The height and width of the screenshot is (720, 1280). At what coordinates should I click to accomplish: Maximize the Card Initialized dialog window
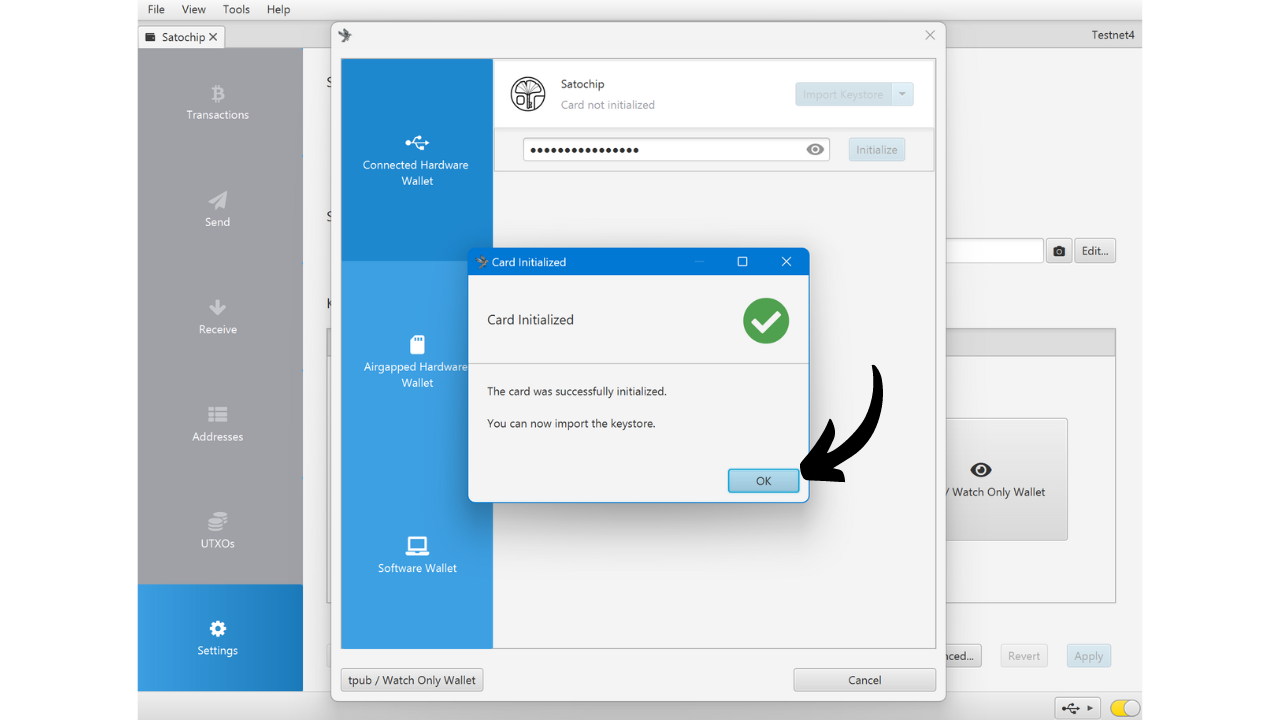tap(742, 262)
